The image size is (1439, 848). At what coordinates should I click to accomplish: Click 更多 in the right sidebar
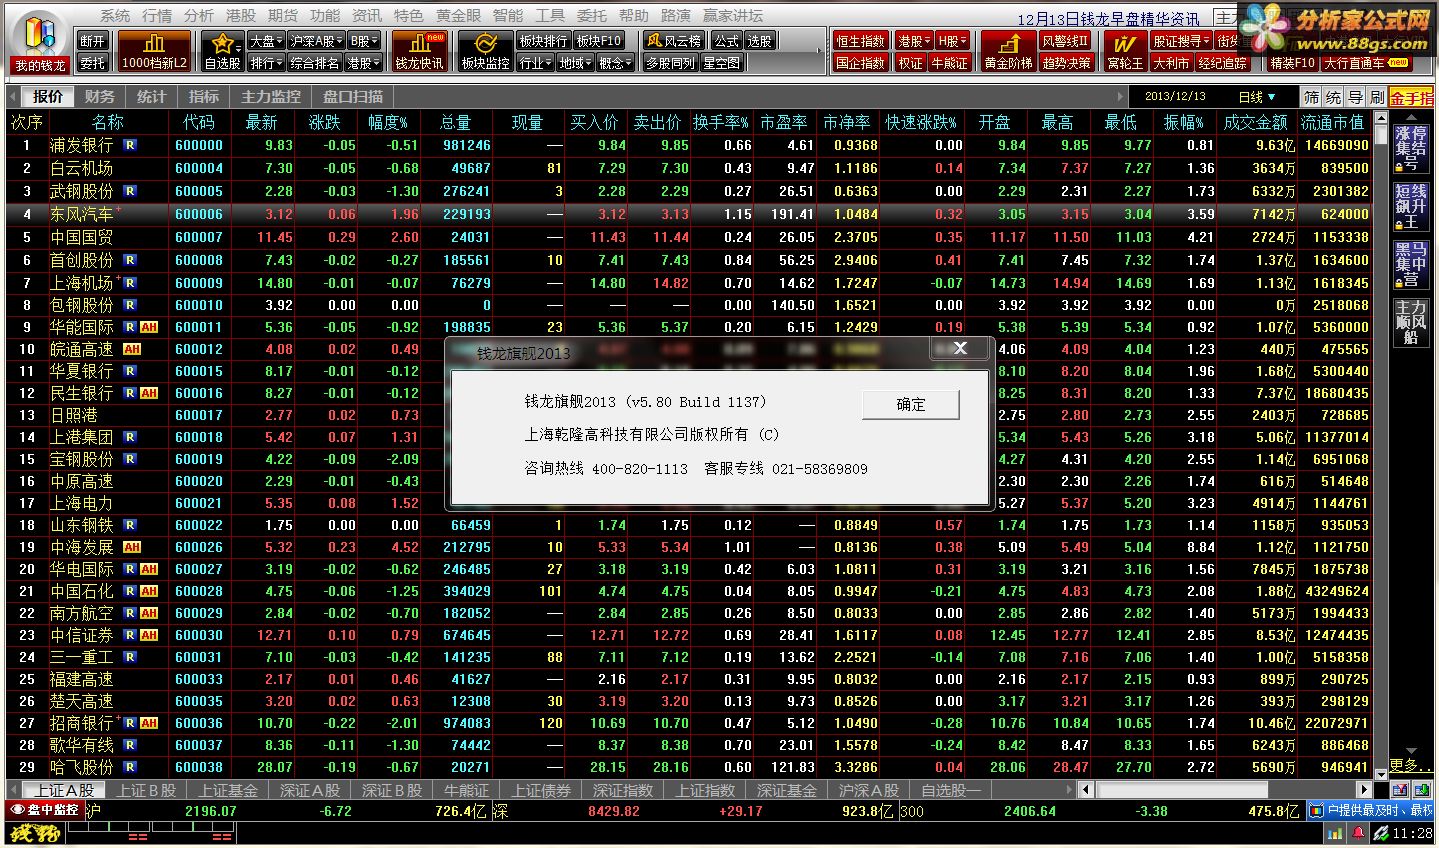click(1409, 765)
